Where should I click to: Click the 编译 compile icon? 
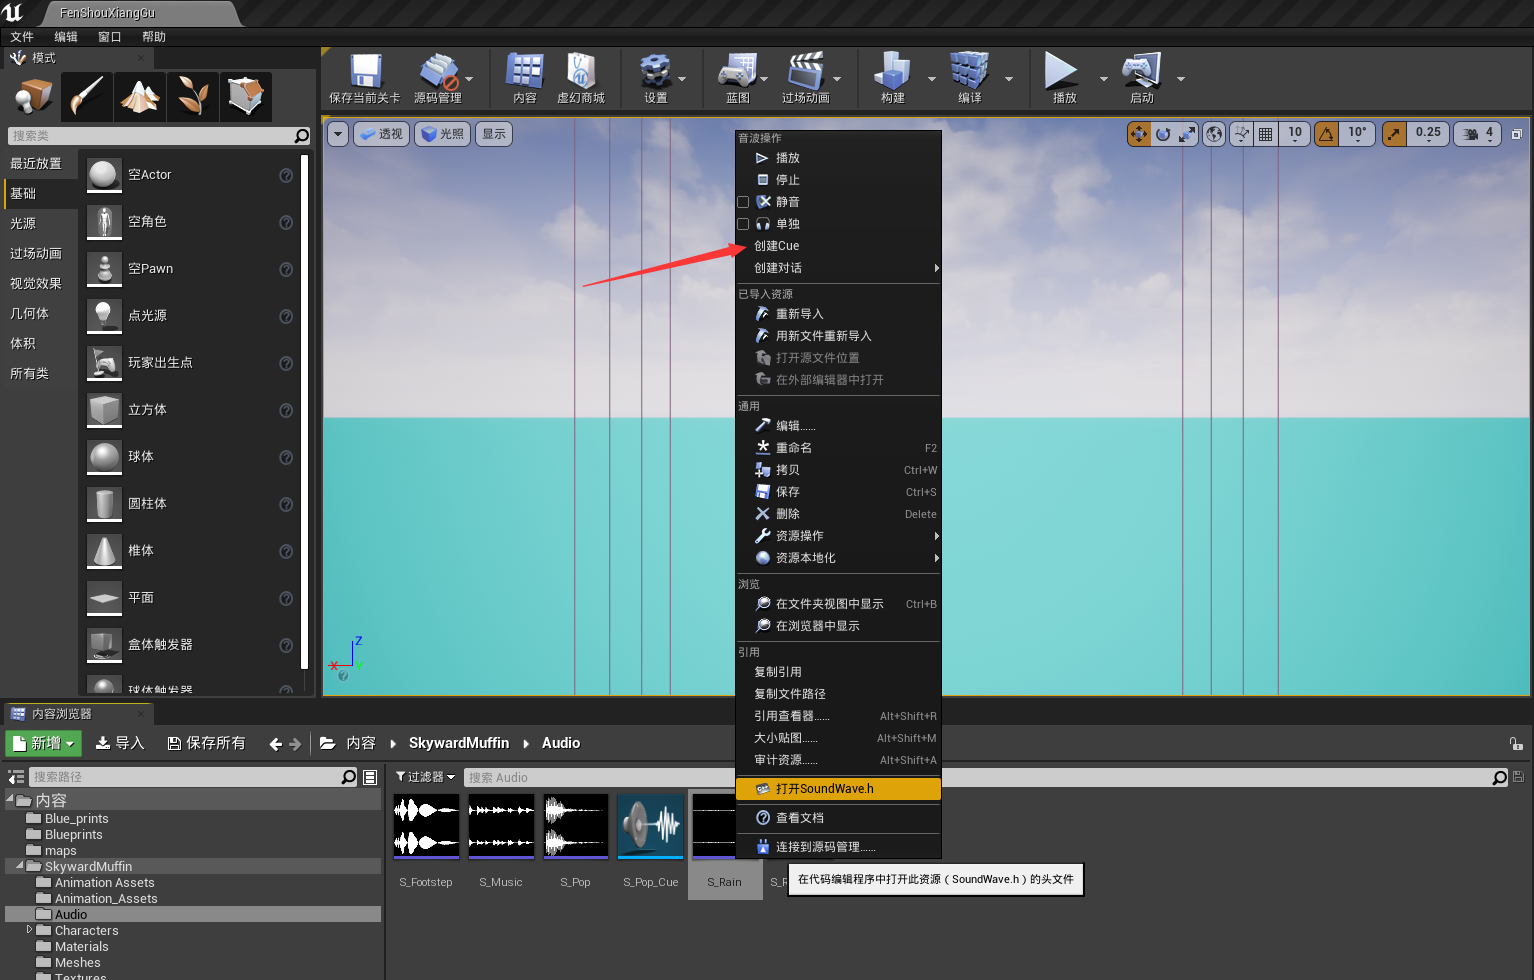tap(970, 78)
